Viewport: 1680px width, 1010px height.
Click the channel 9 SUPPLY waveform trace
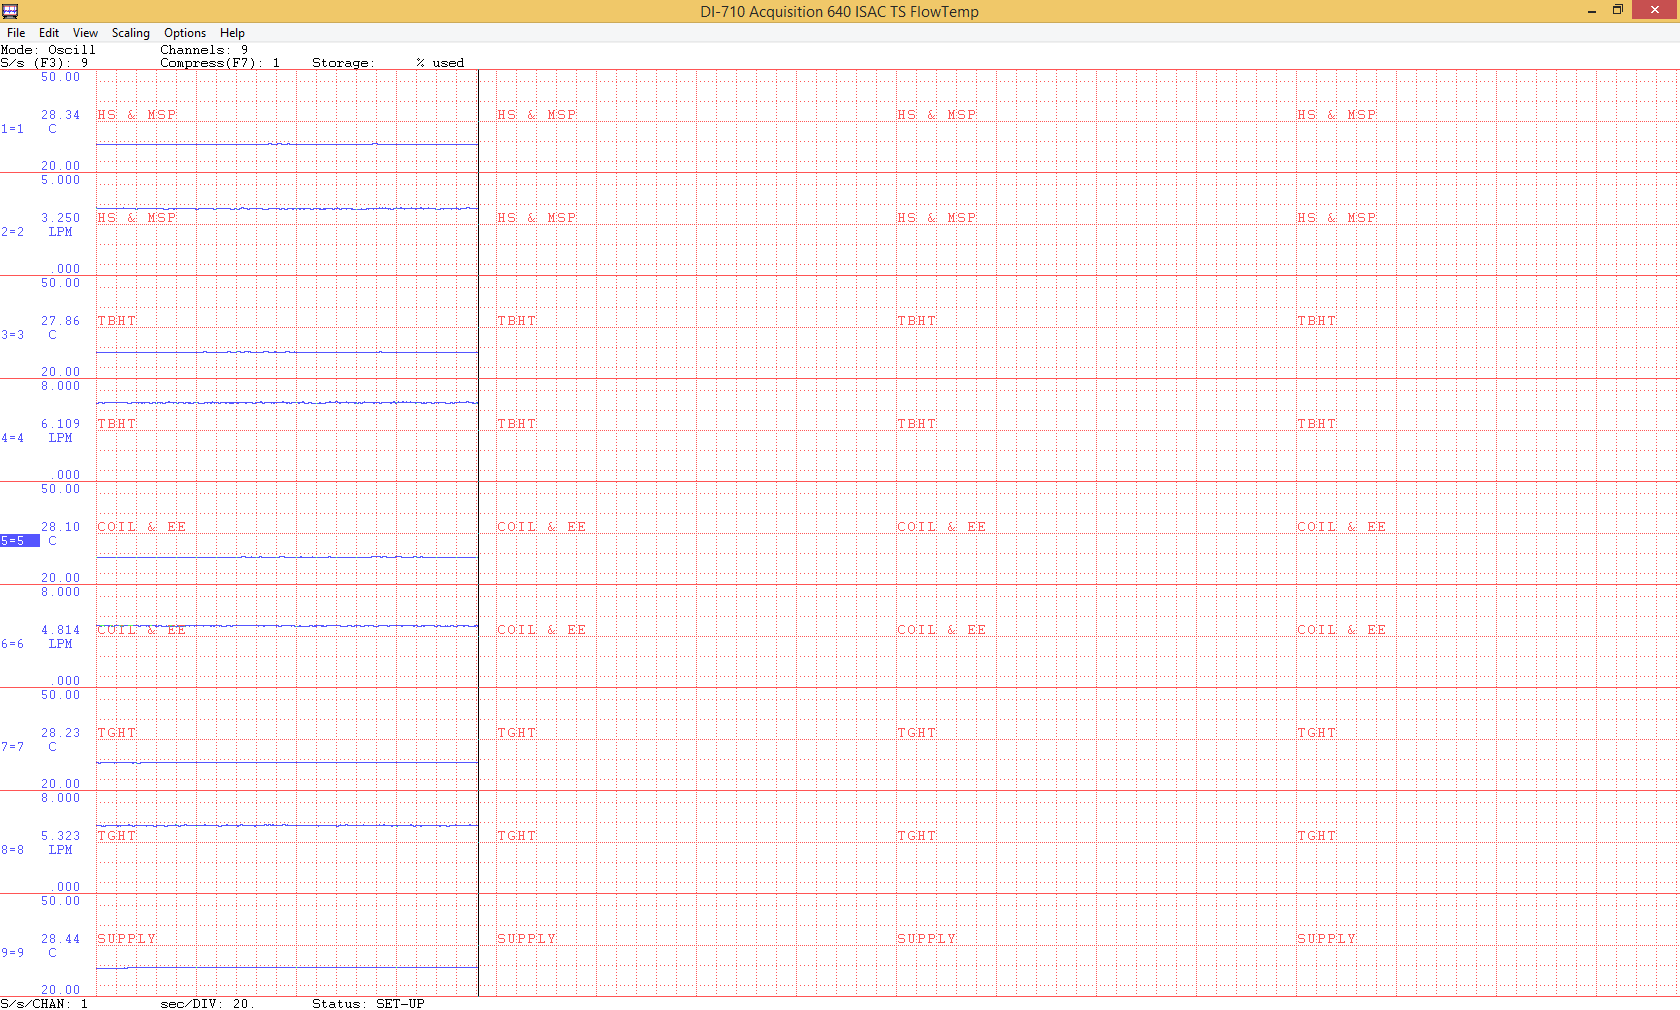click(x=287, y=967)
